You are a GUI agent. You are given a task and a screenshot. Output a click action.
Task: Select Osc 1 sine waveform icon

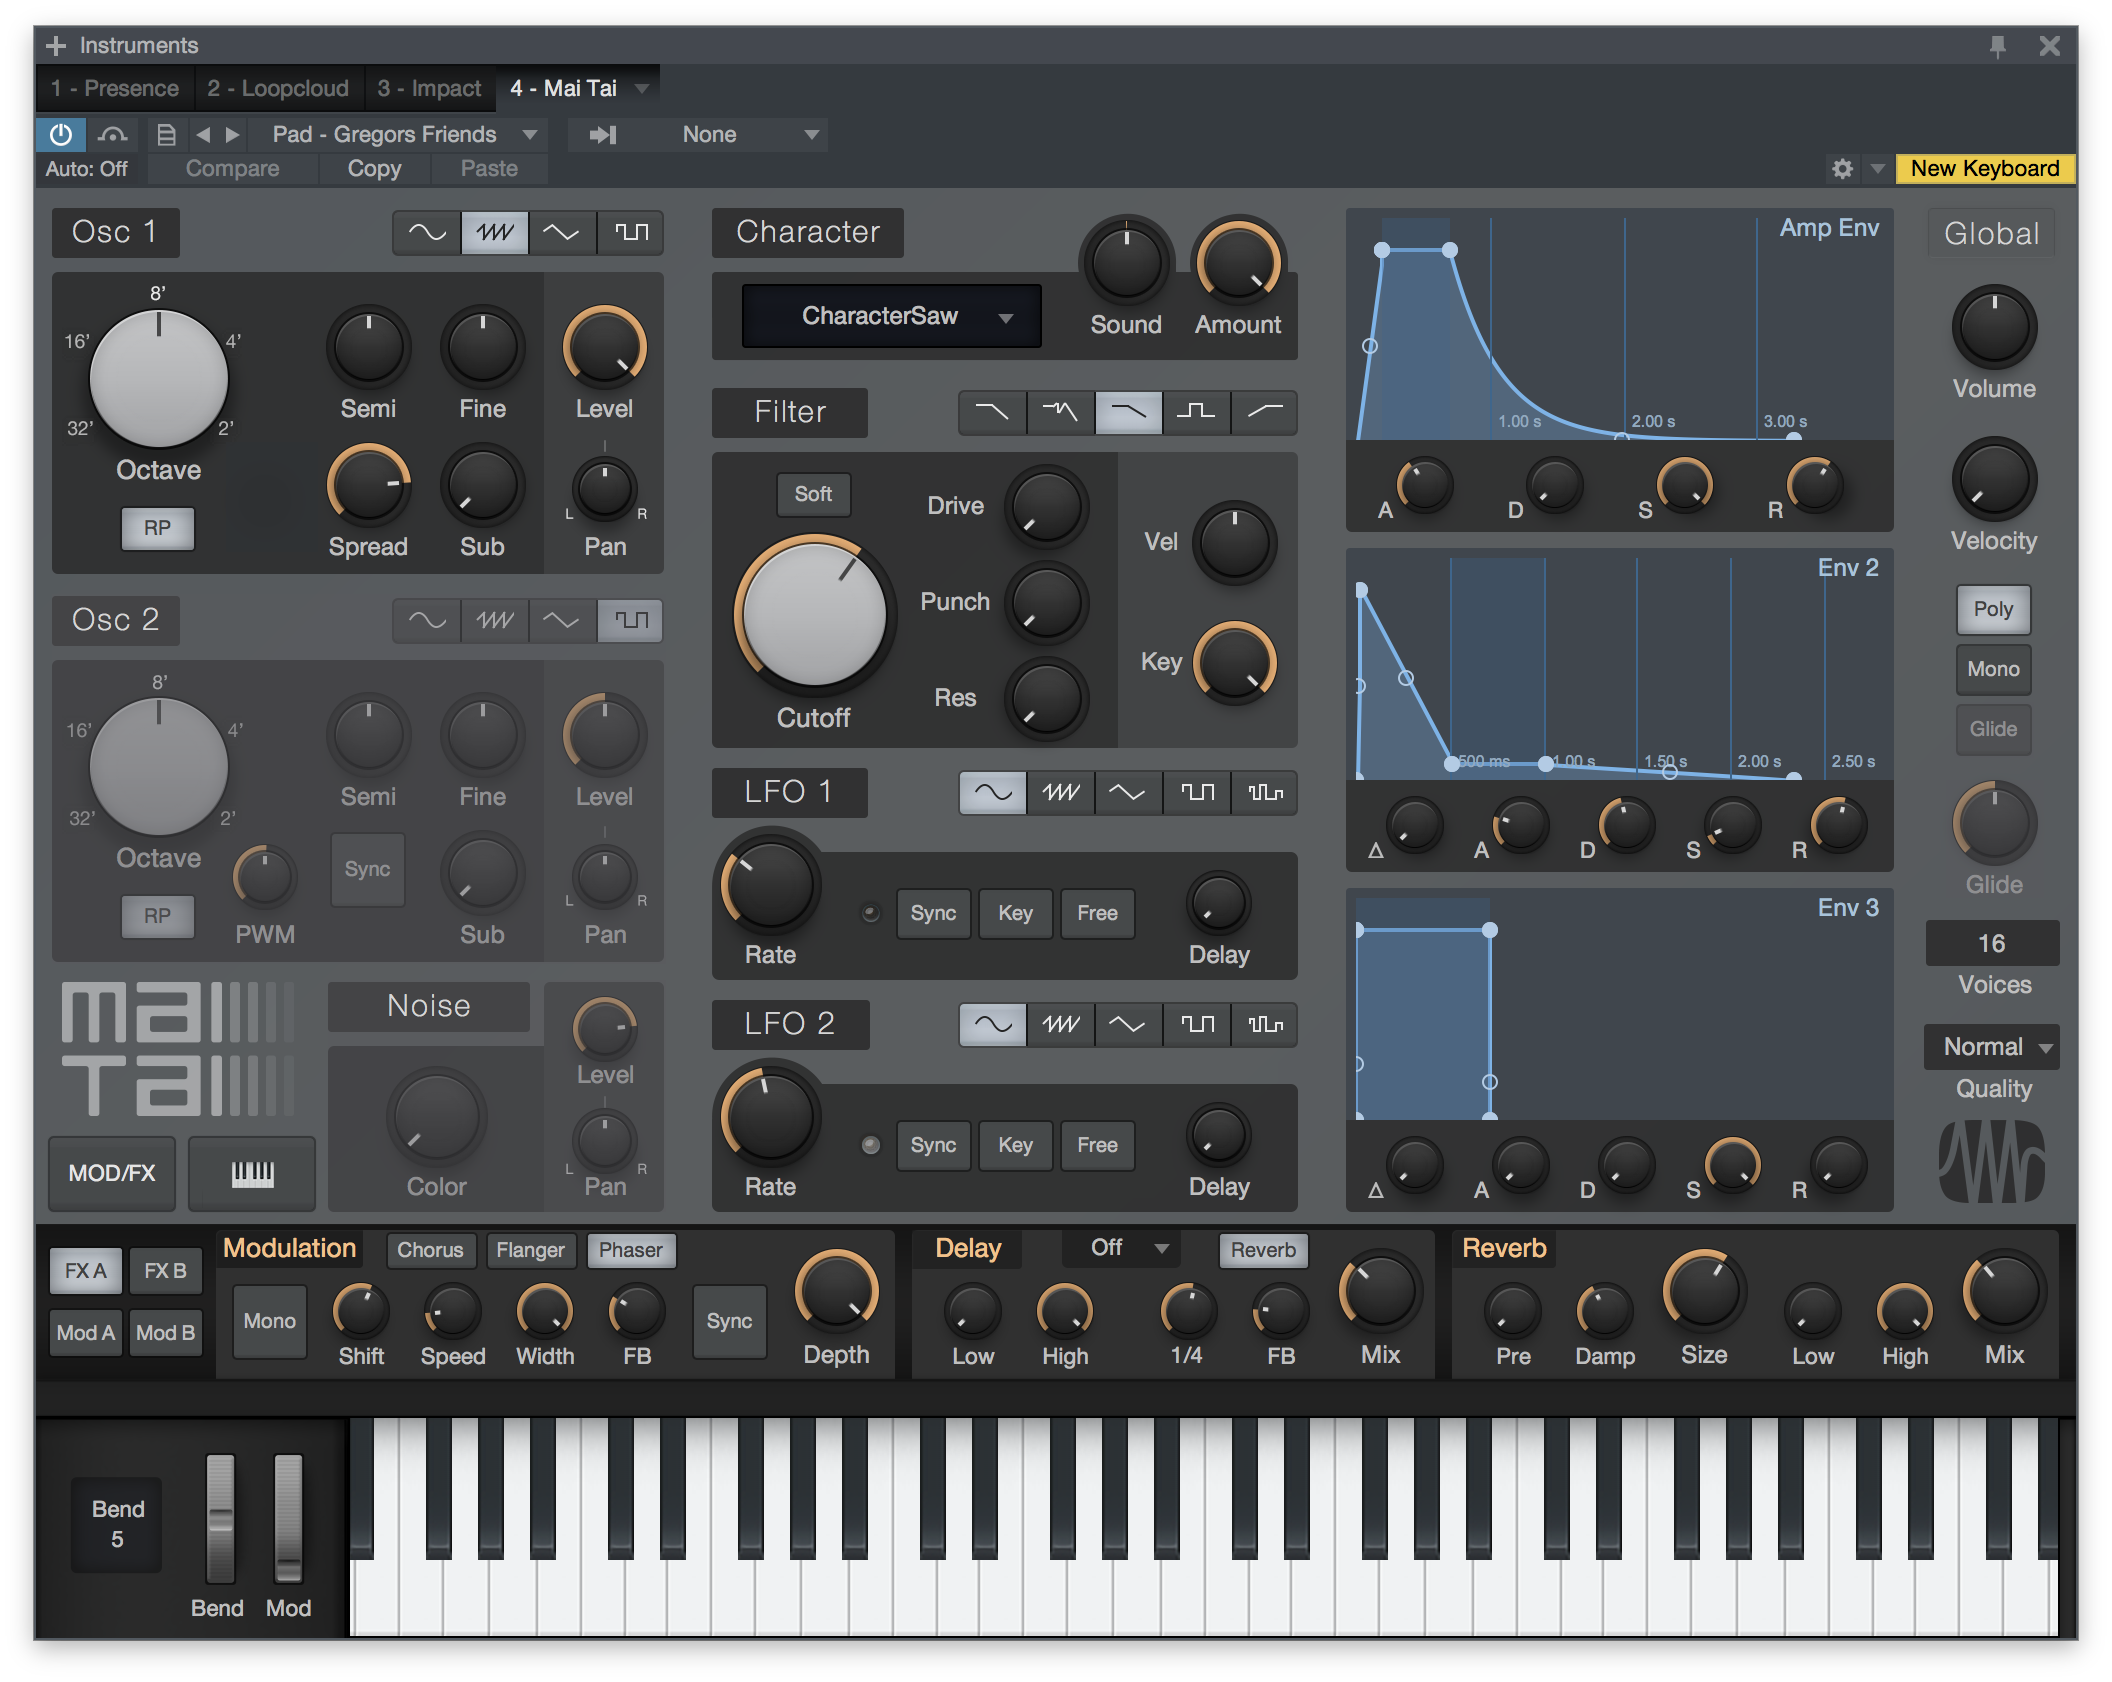click(x=427, y=233)
